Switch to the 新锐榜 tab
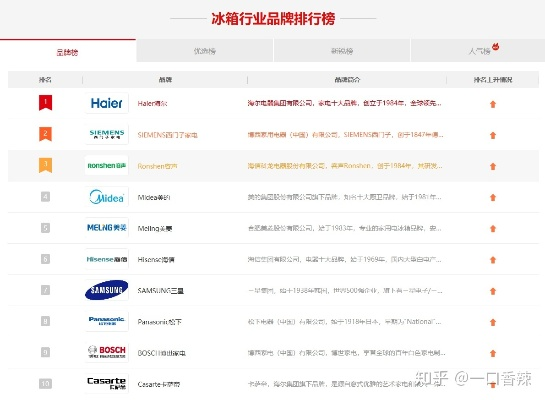 pyautogui.click(x=342, y=51)
